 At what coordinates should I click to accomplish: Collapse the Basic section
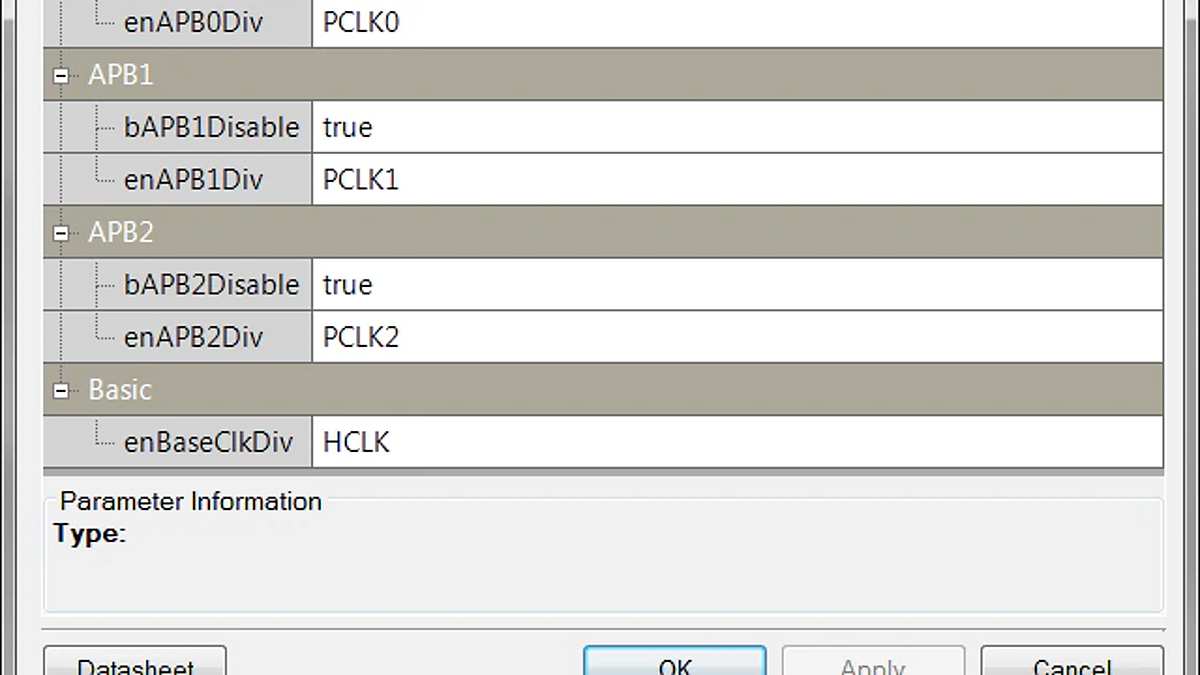click(x=60, y=389)
